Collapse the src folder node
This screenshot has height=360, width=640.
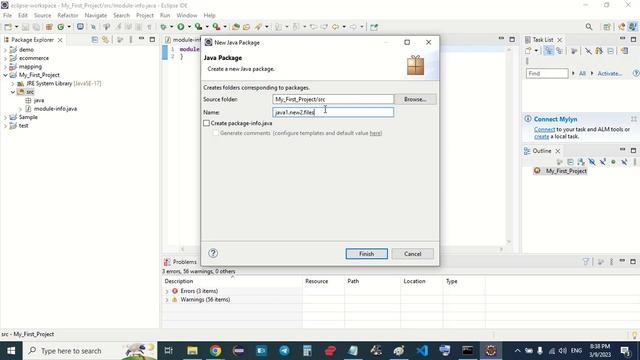tap(13, 92)
